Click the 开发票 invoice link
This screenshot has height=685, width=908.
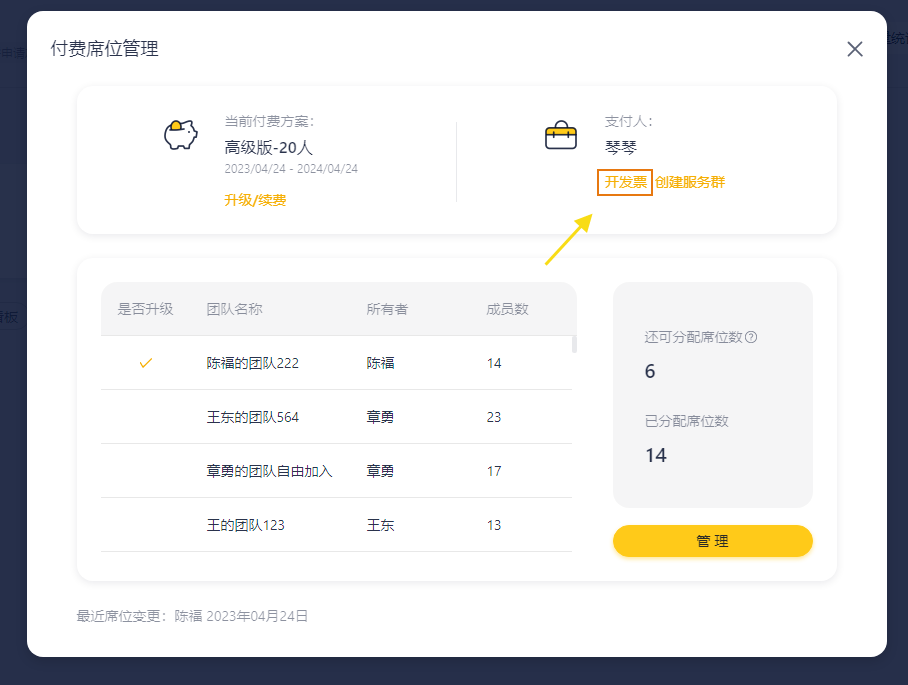point(625,182)
